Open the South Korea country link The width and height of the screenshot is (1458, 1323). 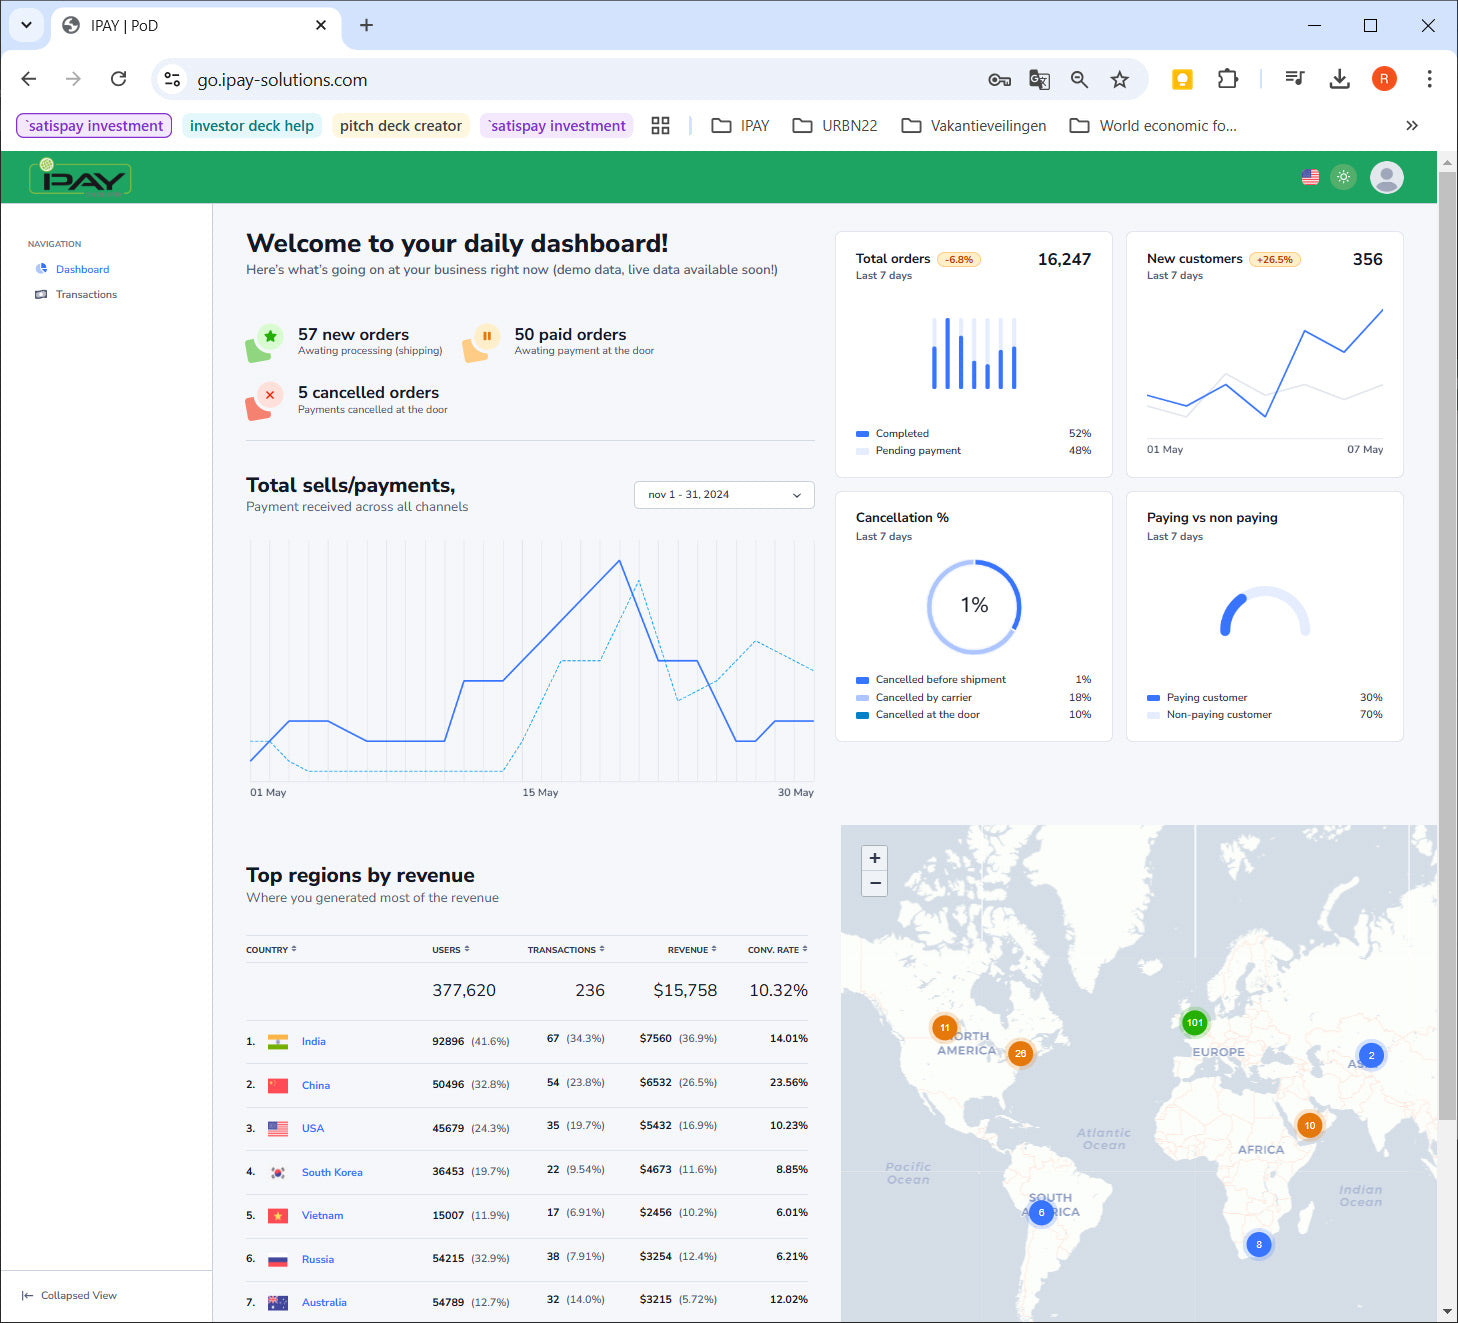tap(332, 1172)
